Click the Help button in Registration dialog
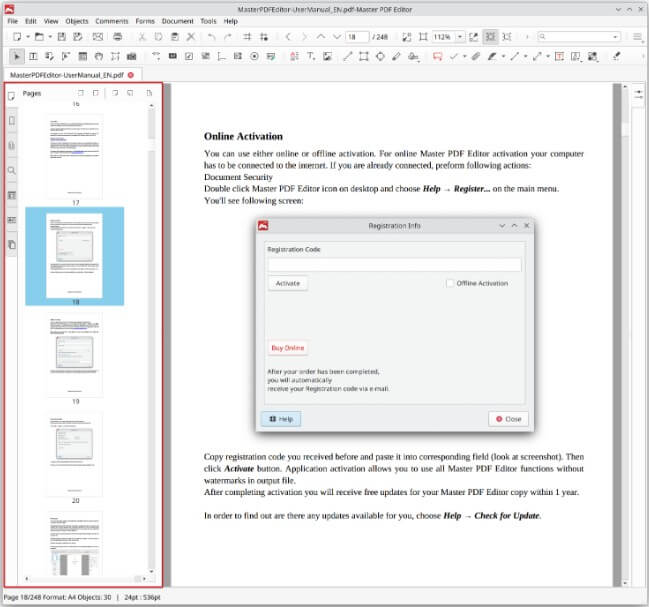This screenshot has width=649, height=607. (x=281, y=419)
